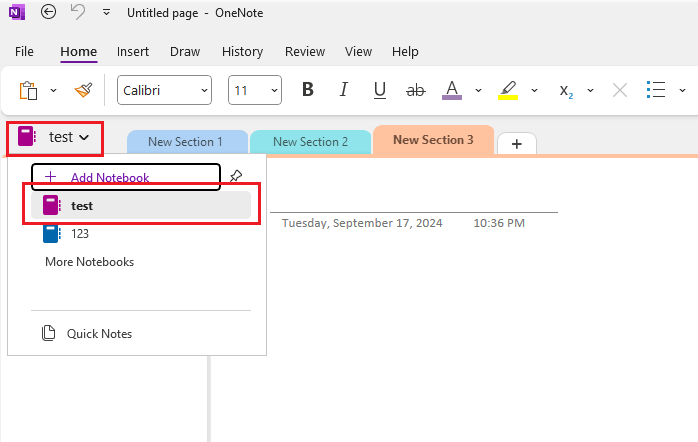Open the View ribbon tab
Image resolution: width=698 pixels, height=442 pixels.
(358, 52)
